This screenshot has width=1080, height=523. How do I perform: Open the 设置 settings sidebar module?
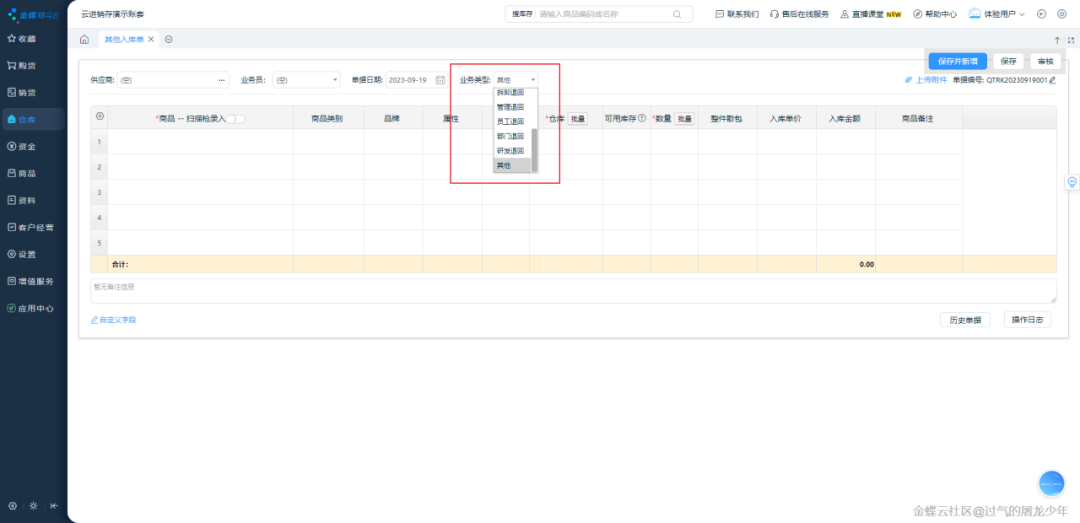point(21,254)
